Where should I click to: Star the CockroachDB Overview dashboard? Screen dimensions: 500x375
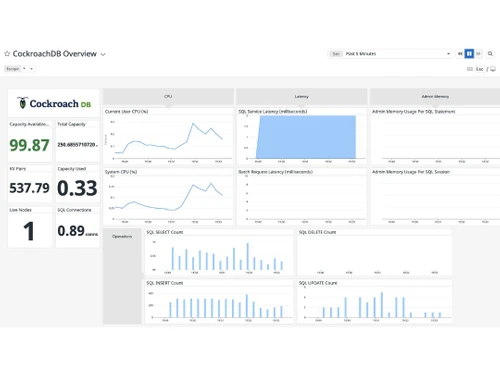click(x=7, y=54)
